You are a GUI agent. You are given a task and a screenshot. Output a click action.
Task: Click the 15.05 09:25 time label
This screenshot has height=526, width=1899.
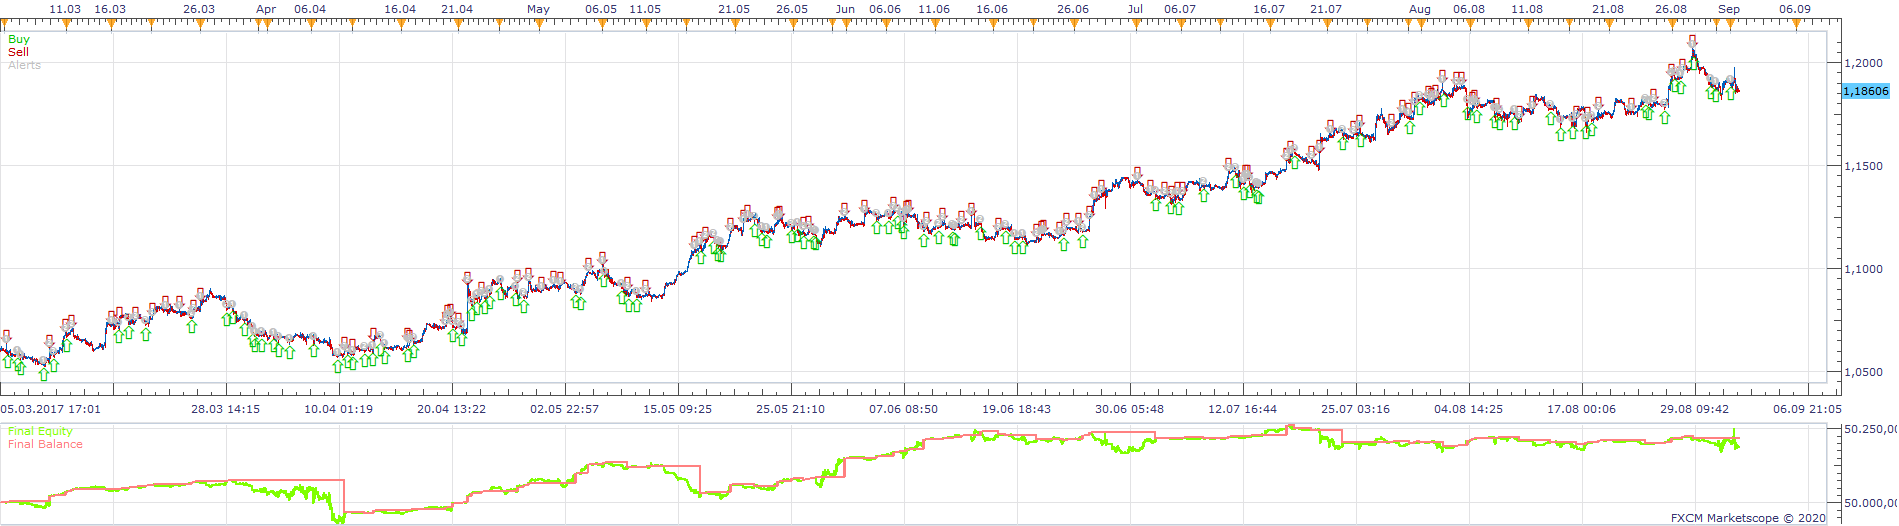(678, 409)
